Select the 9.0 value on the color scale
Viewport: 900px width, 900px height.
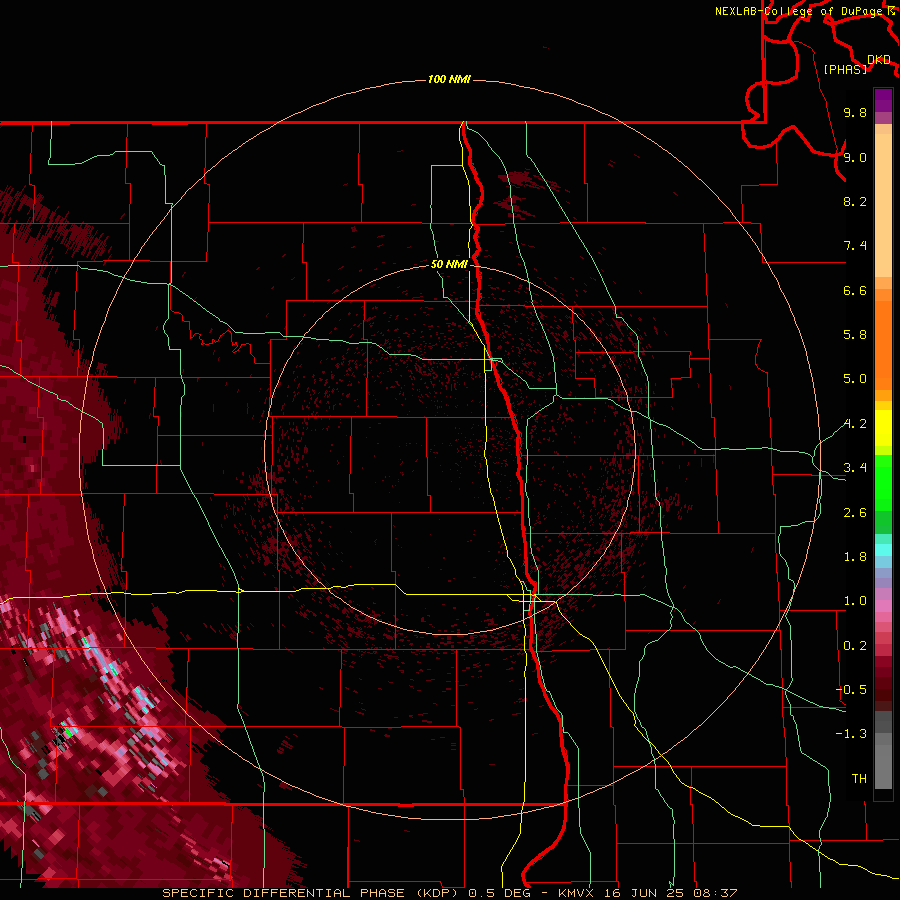(855, 157)
